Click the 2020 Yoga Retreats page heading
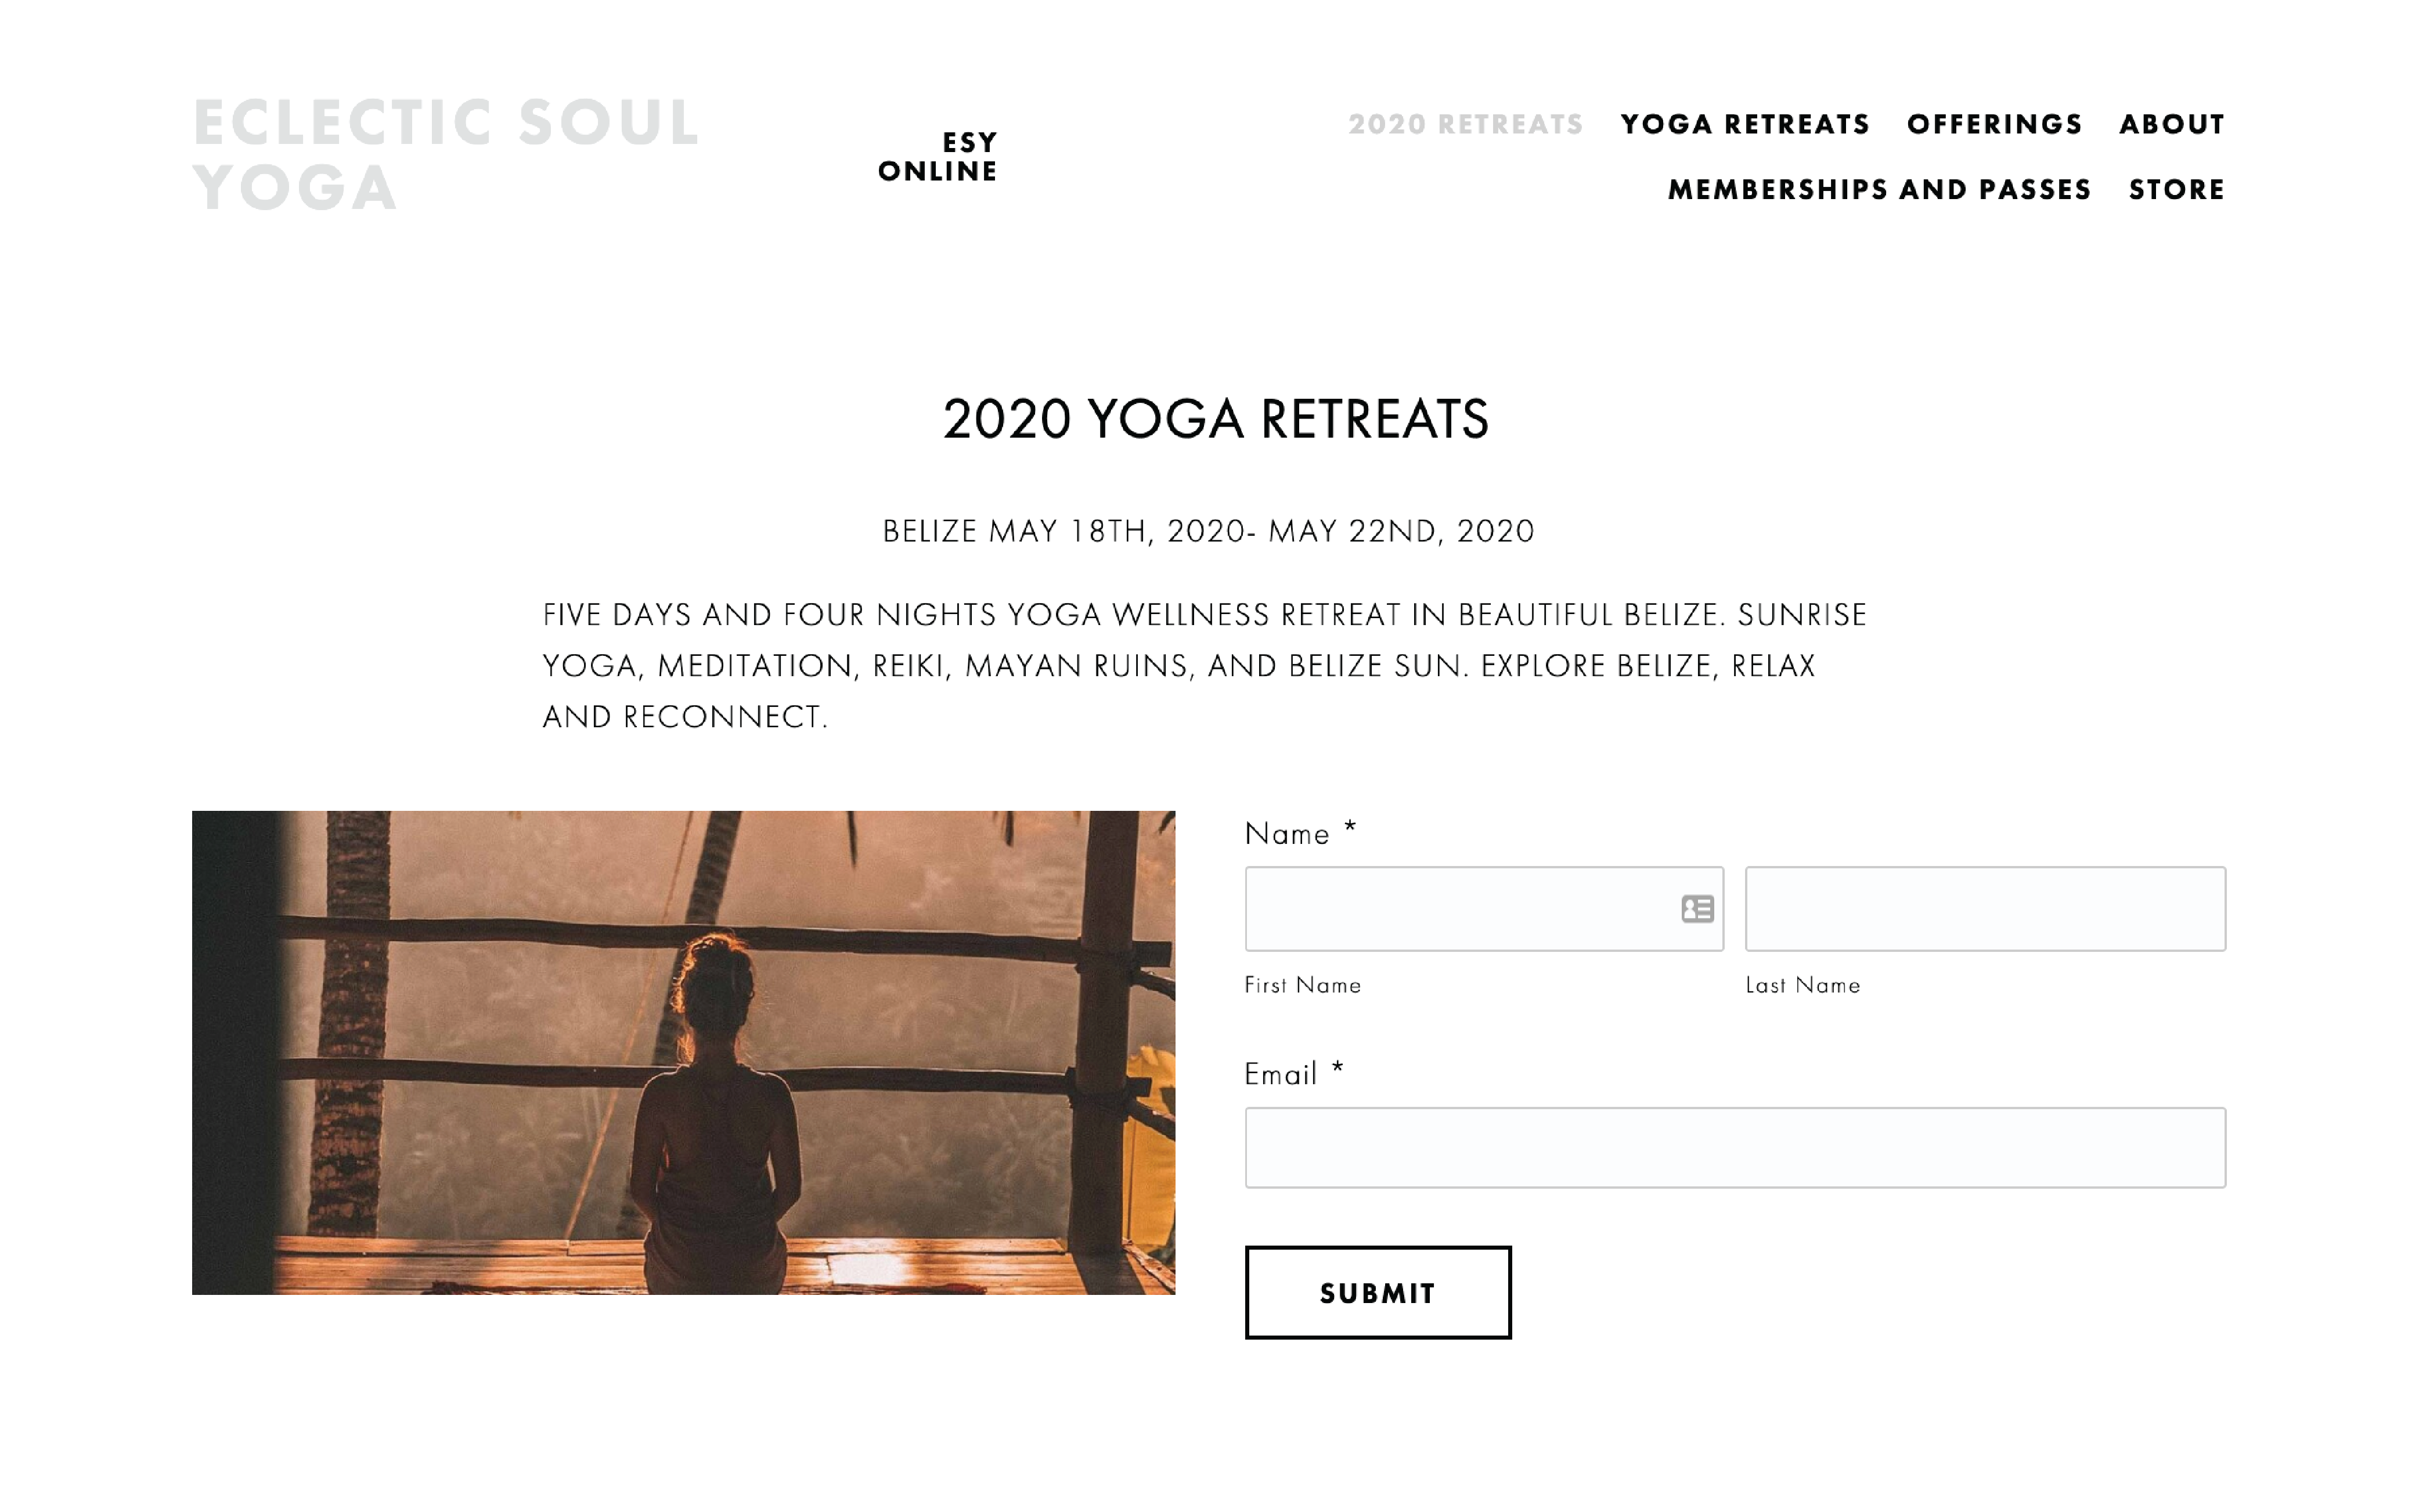 (1215, 419)
